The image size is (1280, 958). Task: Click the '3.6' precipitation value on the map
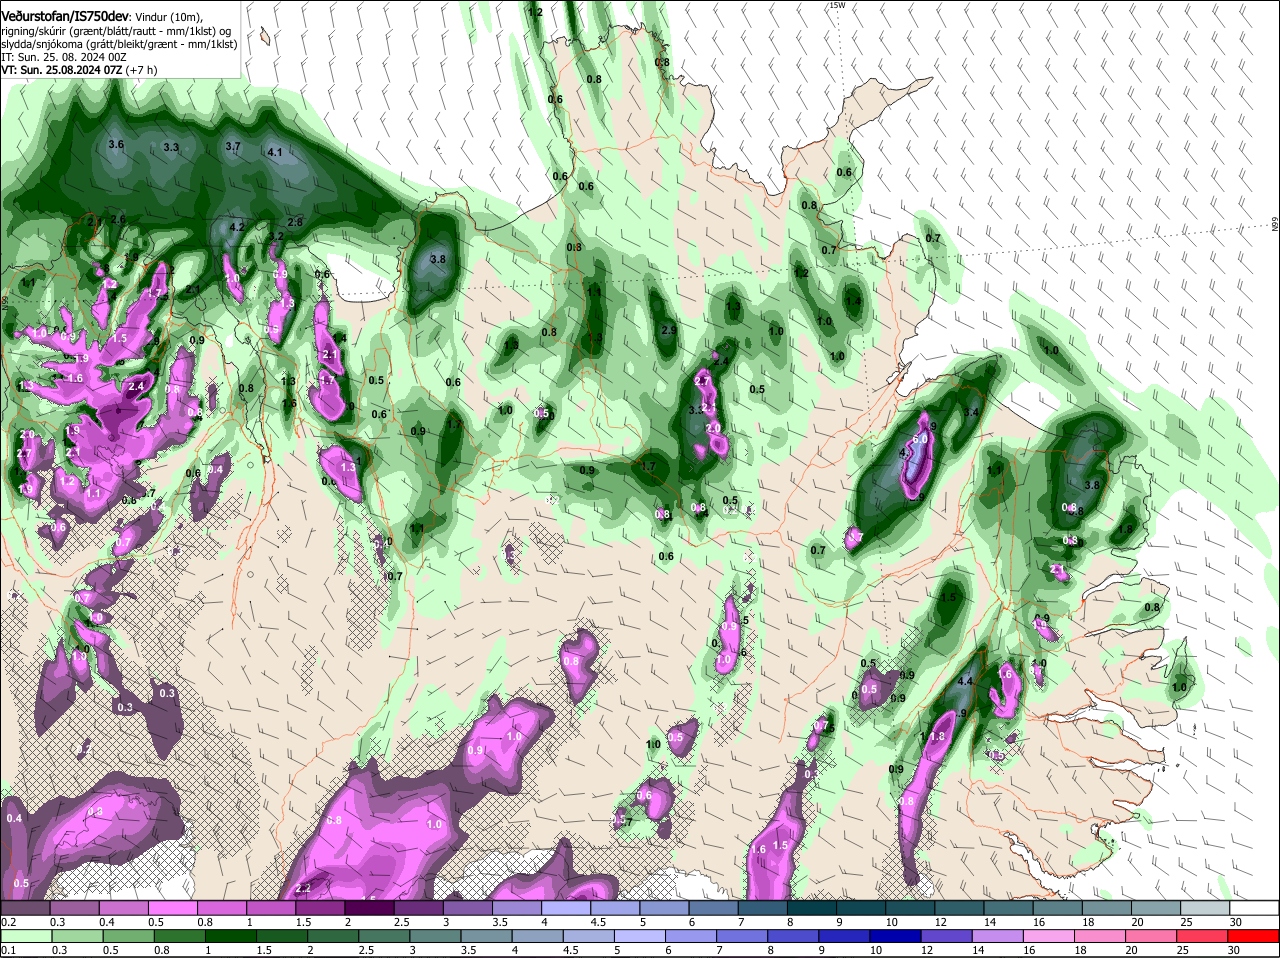pyautogui.click(x=115, y=145)
